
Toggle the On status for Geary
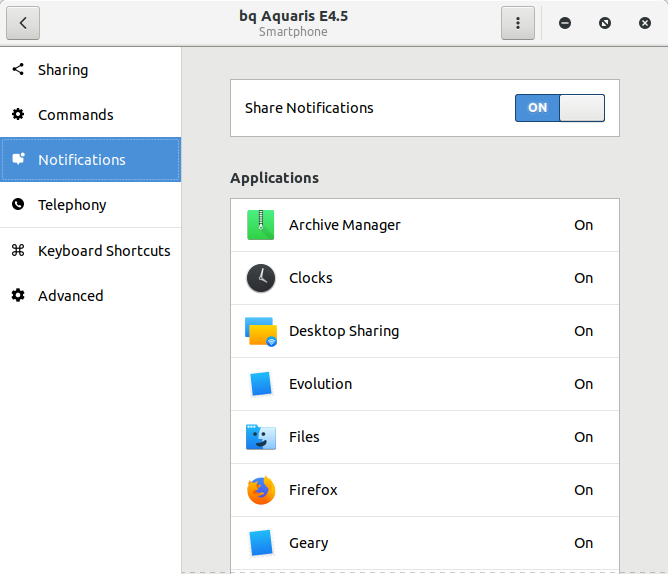pos(583,543)
